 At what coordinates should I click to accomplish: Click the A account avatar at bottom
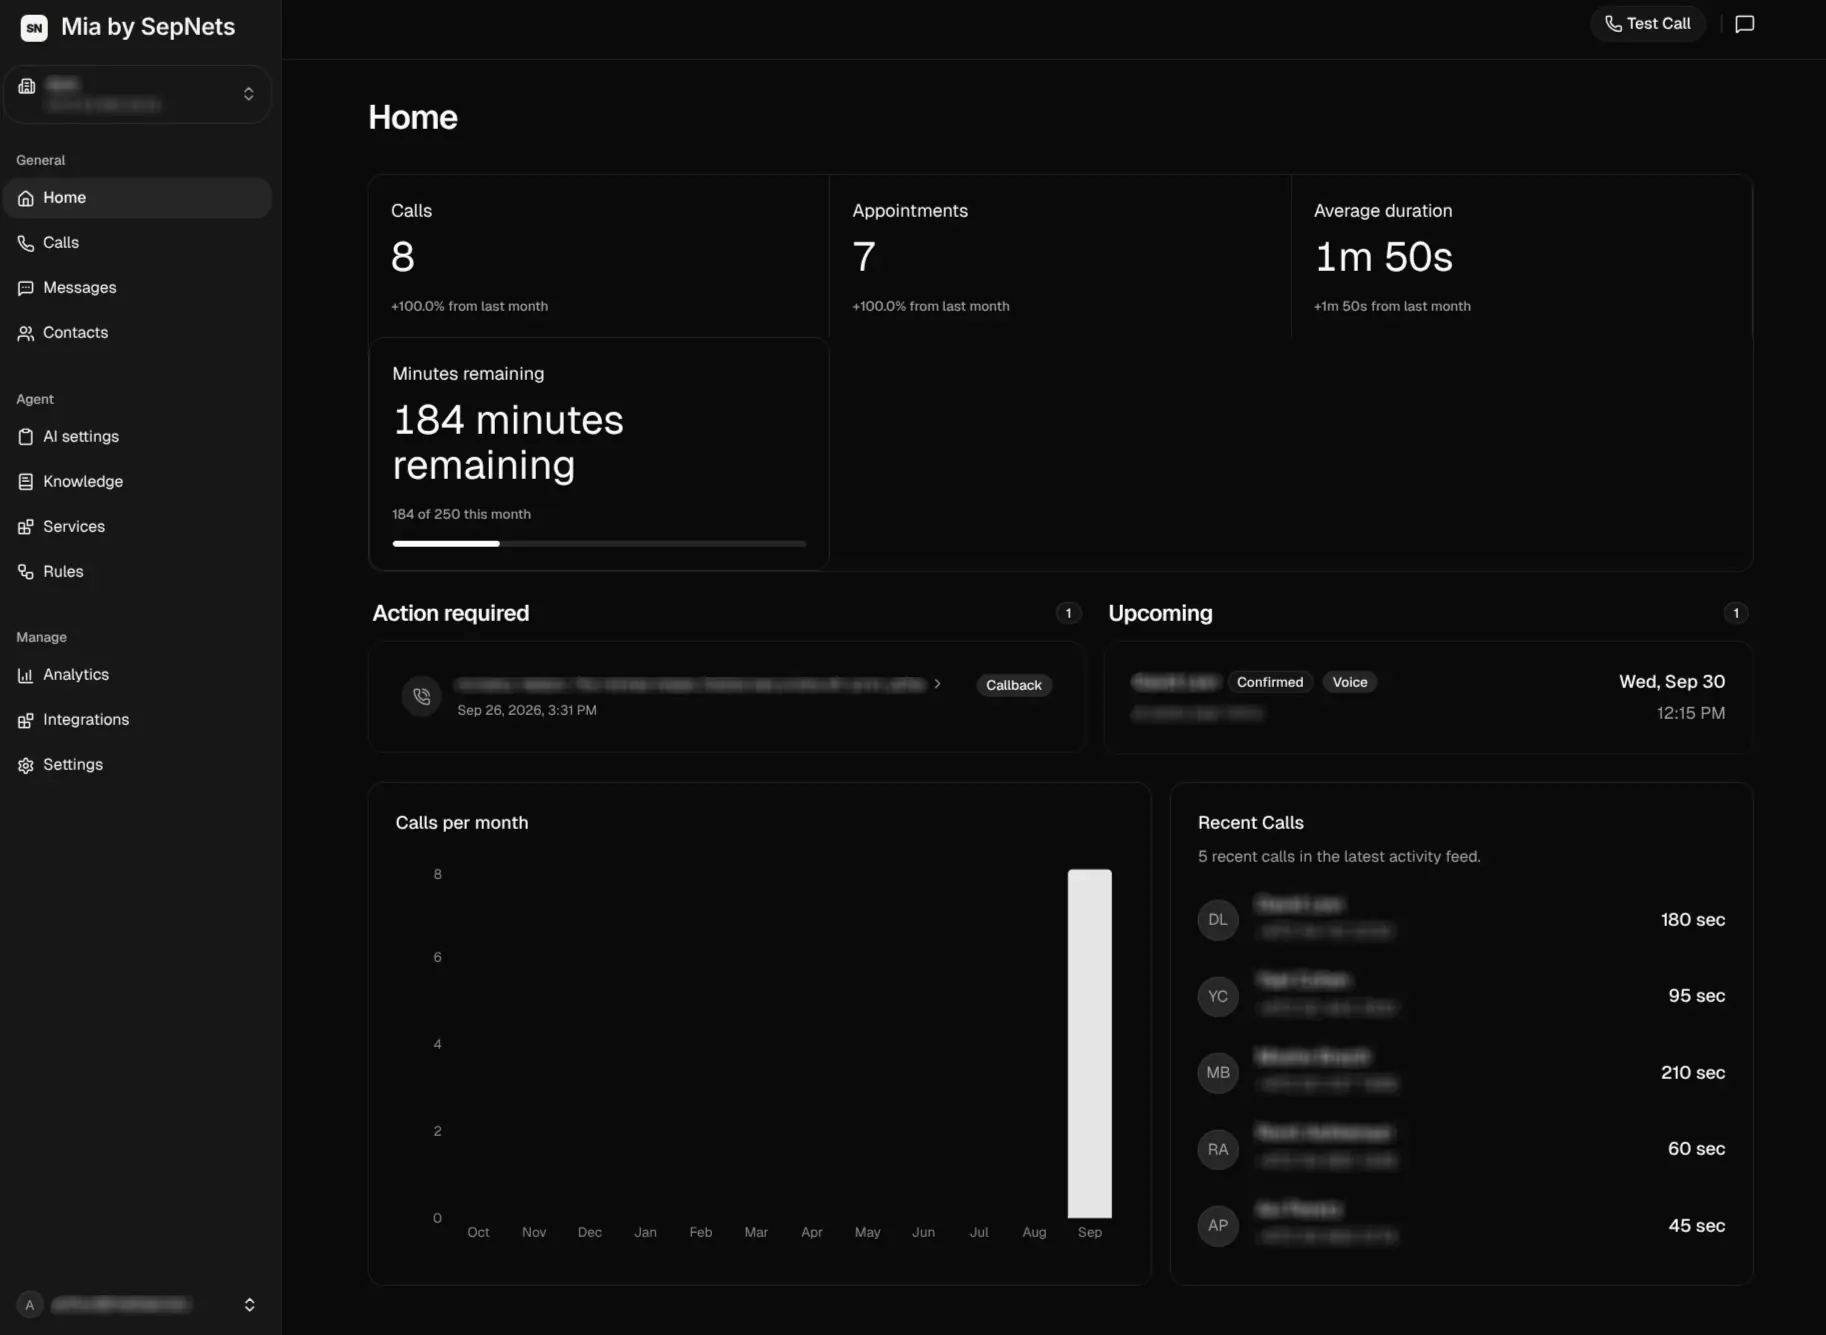point(30,1305)
